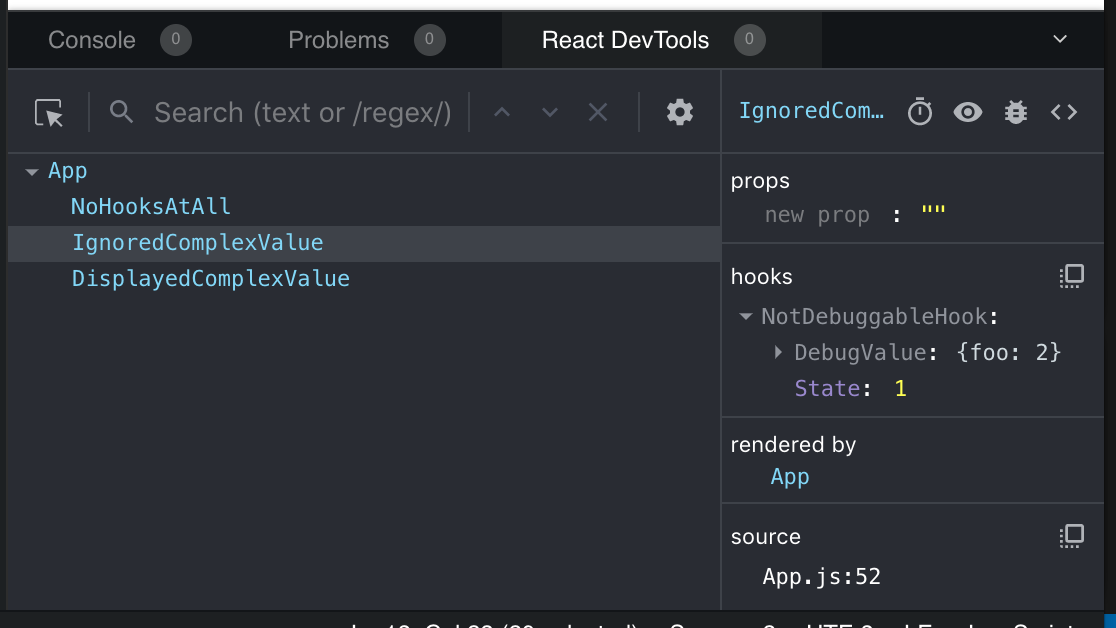Open the panel options chevron dropdown

1058,39
